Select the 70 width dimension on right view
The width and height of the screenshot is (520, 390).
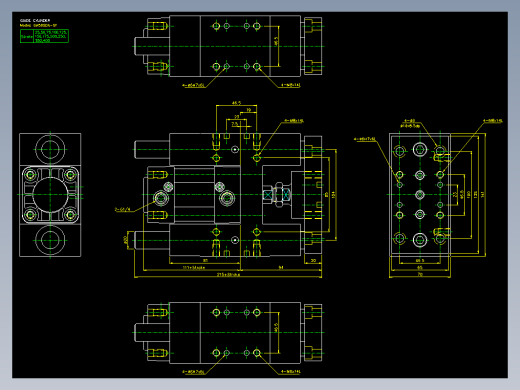(420, 274)
